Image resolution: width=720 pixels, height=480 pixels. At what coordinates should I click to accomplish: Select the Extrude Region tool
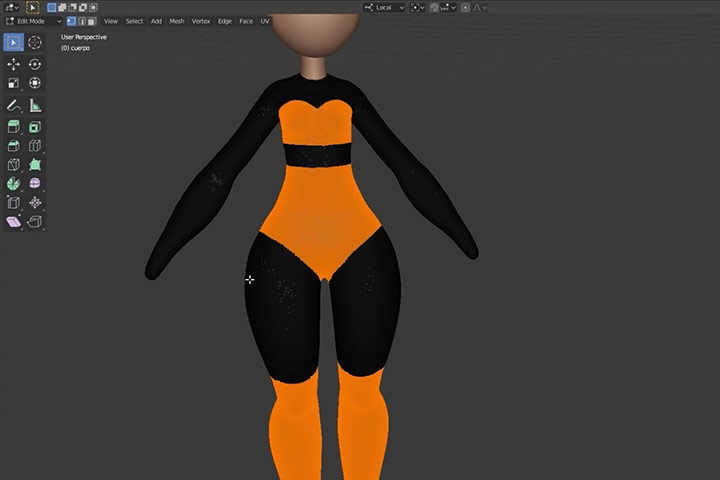pyautogui.click(x=13, y=127)
